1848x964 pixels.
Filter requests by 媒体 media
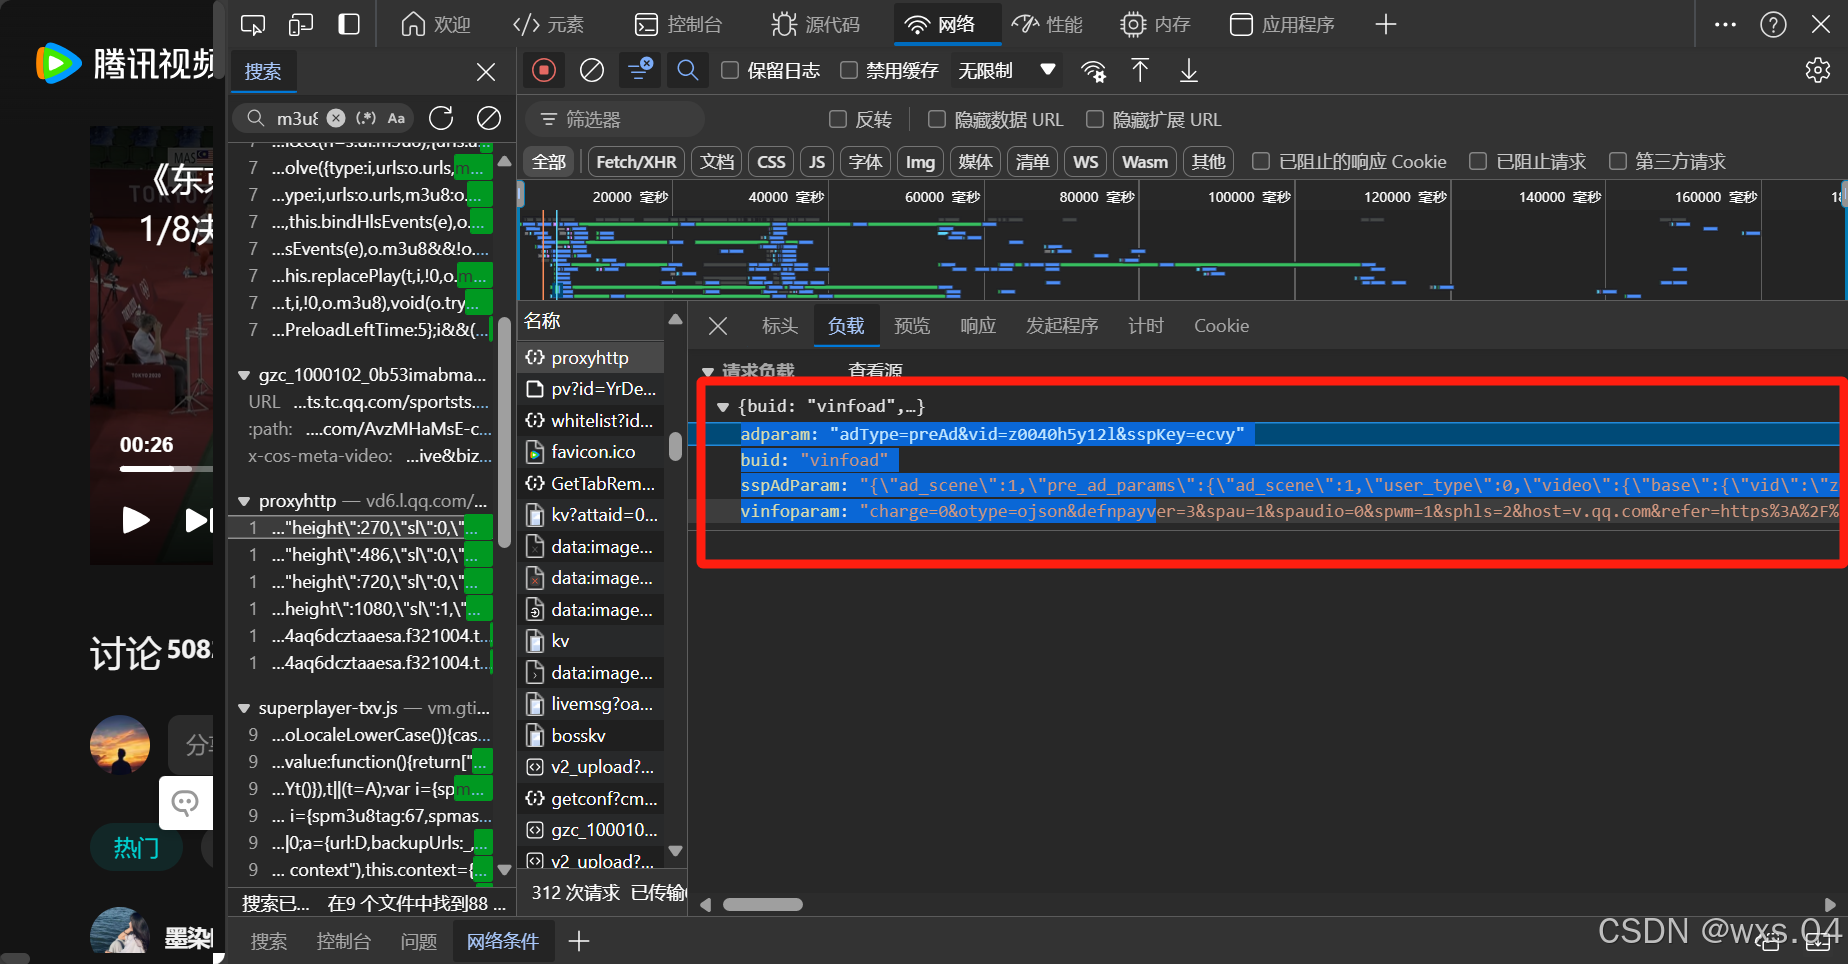pos(975,161)
